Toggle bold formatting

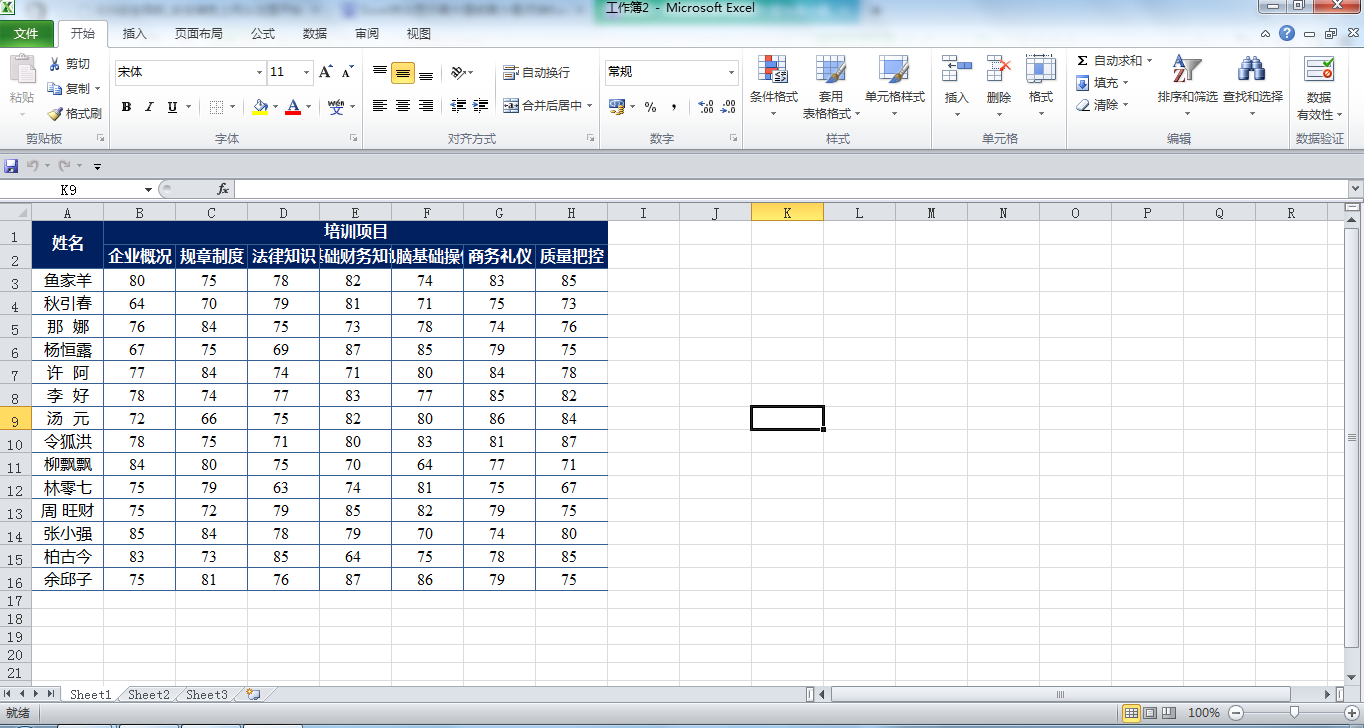coord(126,107)
